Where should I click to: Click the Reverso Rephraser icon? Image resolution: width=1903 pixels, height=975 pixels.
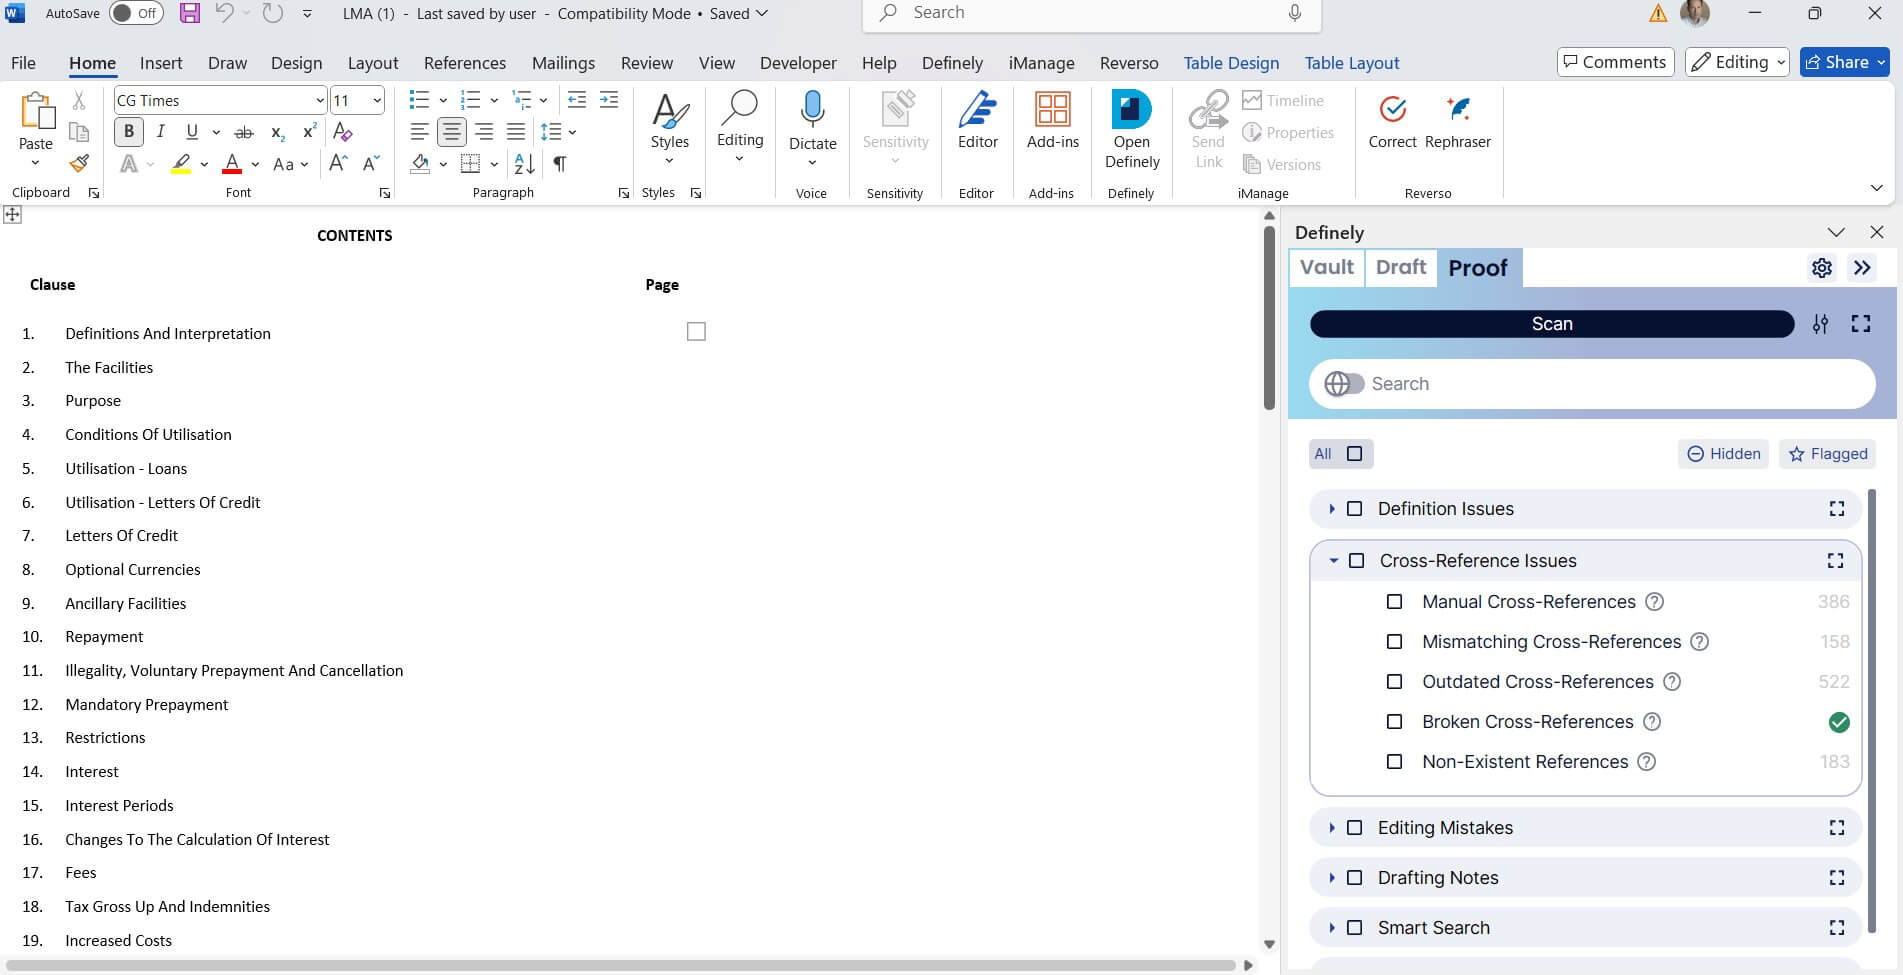click(x=1457, y=110)
